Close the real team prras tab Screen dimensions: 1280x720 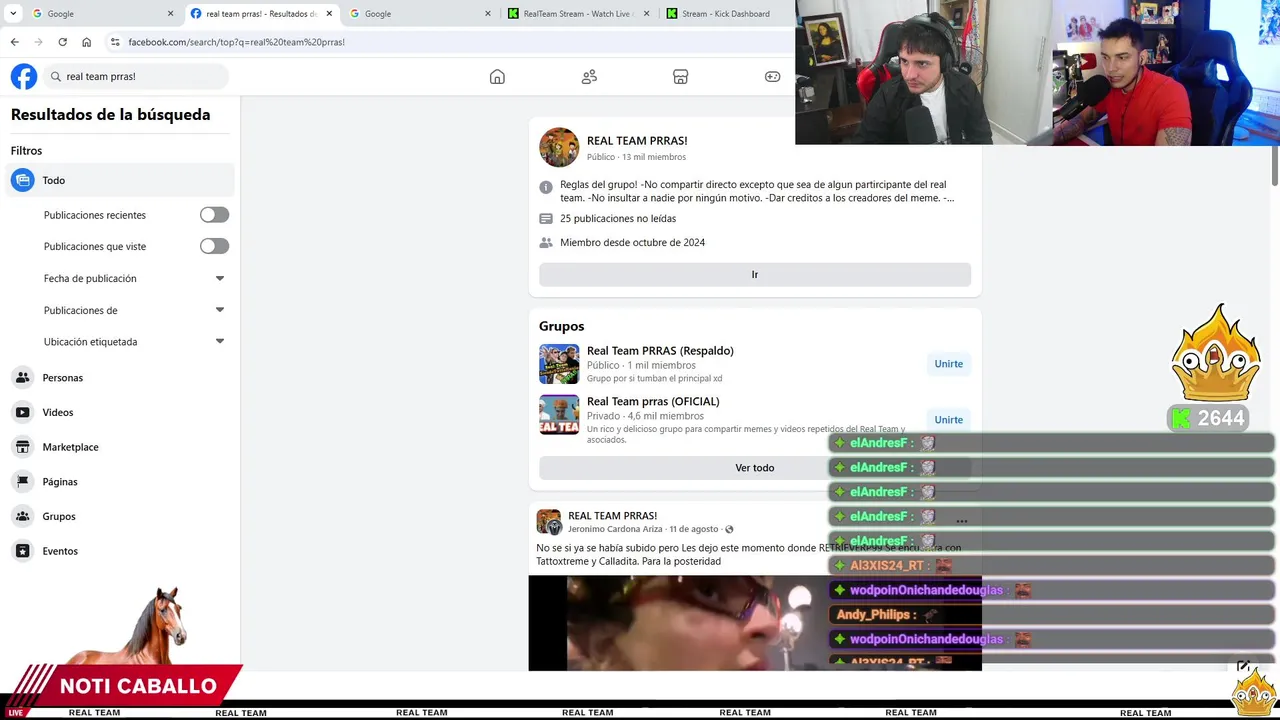pyautogui.click(x=329, y=14)
